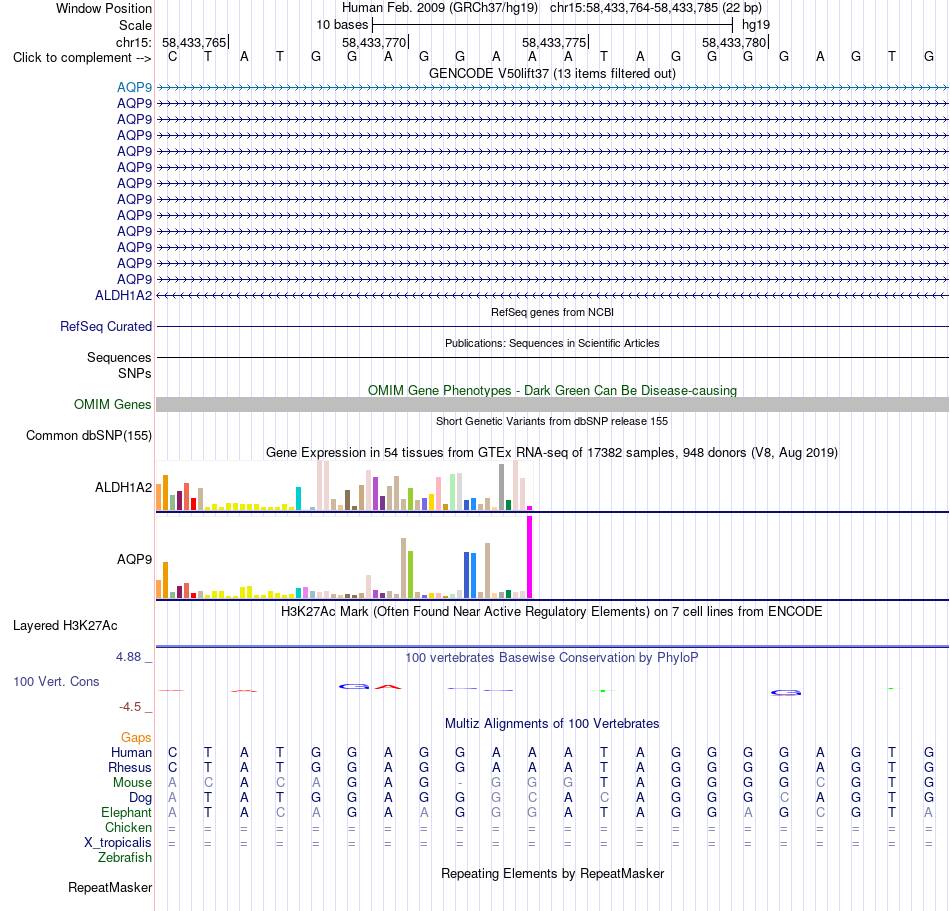Click the -4.5 PhyloP lower scale value
Viewport: 950px width, 911px height.
point(130,707)
